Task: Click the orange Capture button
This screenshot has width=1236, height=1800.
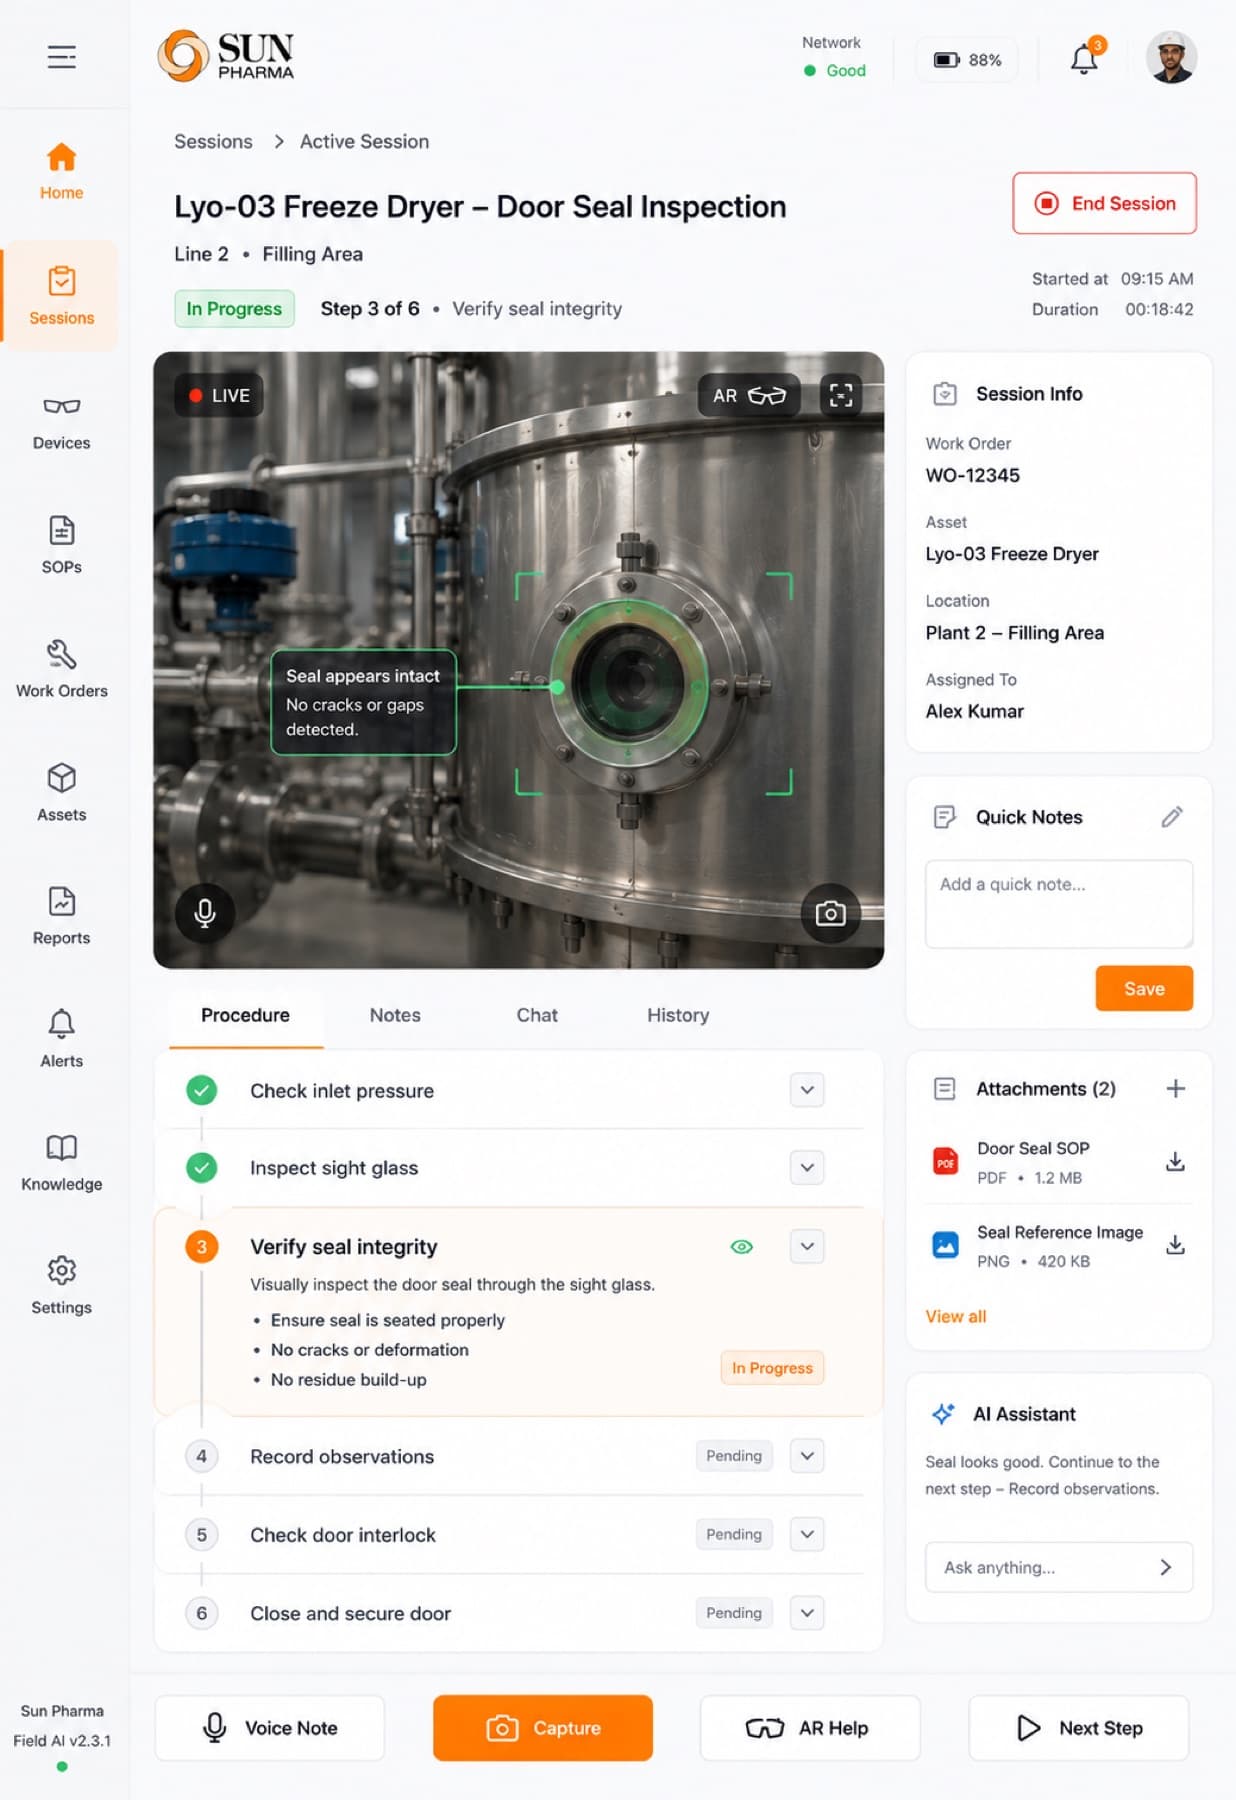Action: point(543,1728)
